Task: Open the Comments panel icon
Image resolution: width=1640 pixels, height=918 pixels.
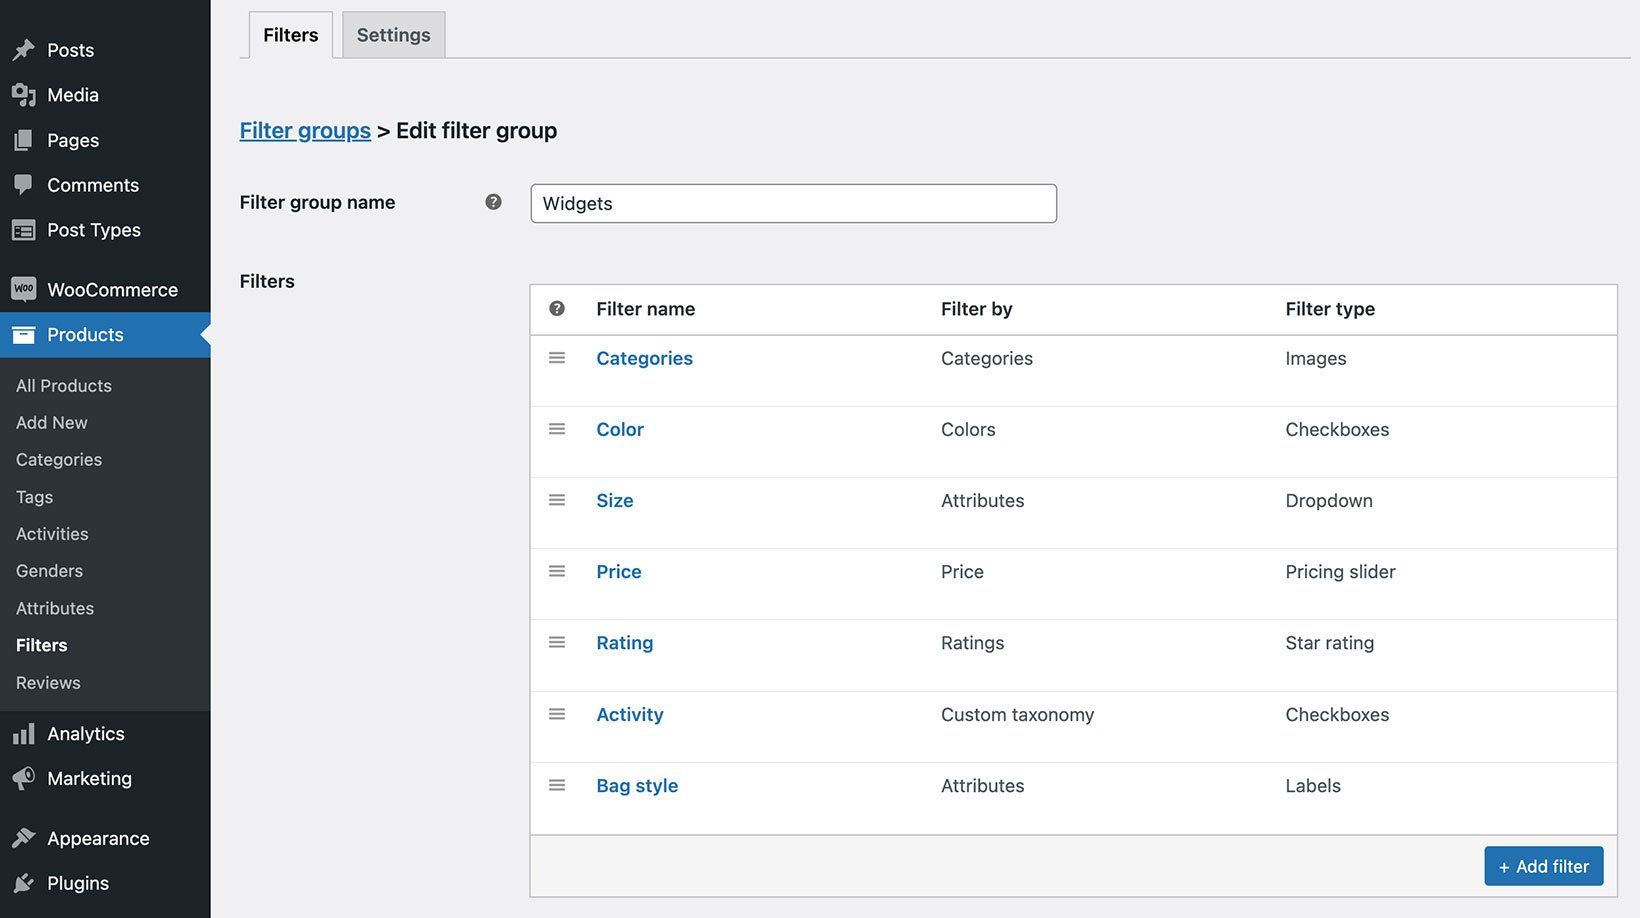Action: point(24,184)
